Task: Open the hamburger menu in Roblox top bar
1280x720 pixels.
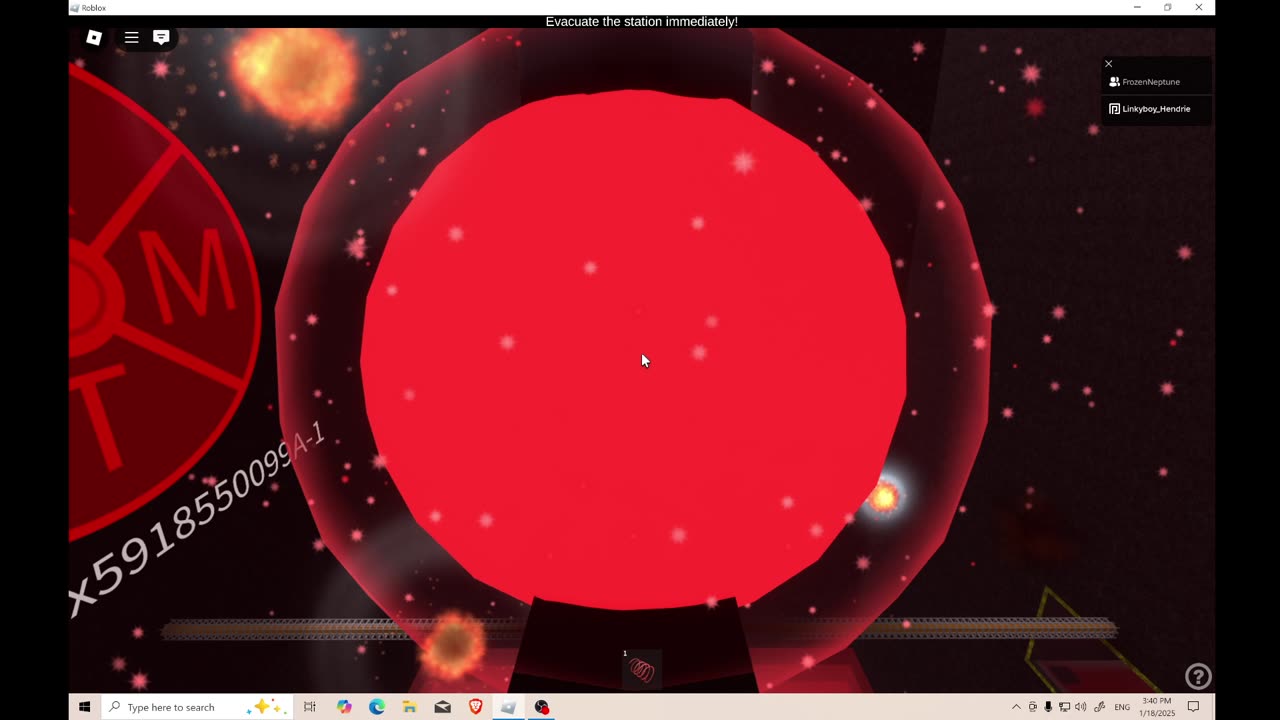Action: [131, 38]
